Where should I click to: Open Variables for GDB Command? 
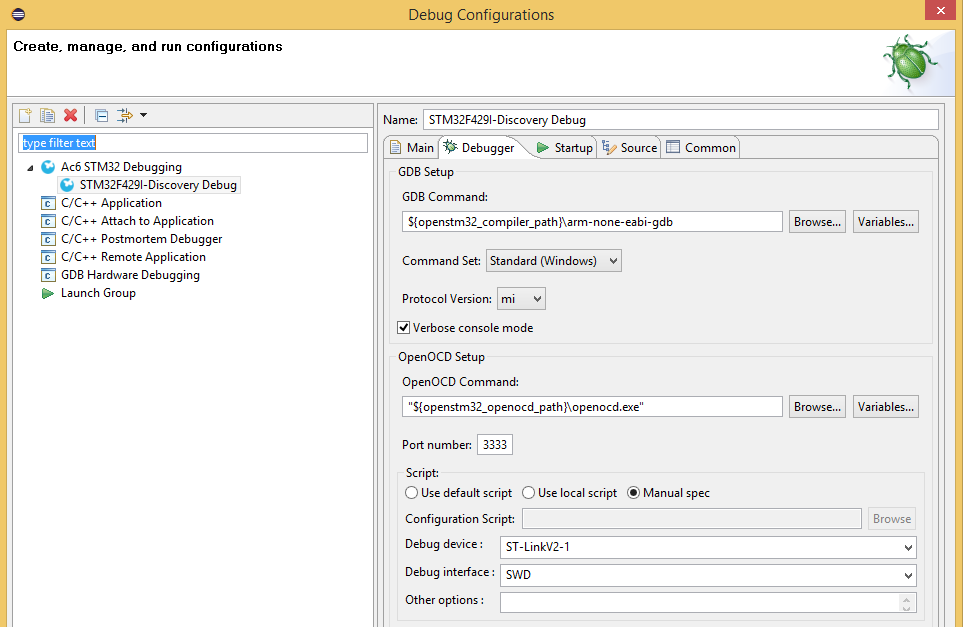886,222
